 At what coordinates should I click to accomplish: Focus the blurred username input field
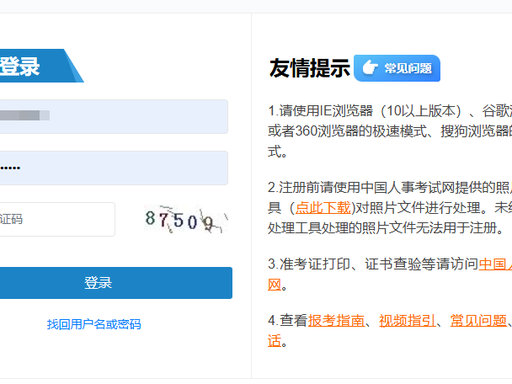pyautogui.click(x=114, y=116)
